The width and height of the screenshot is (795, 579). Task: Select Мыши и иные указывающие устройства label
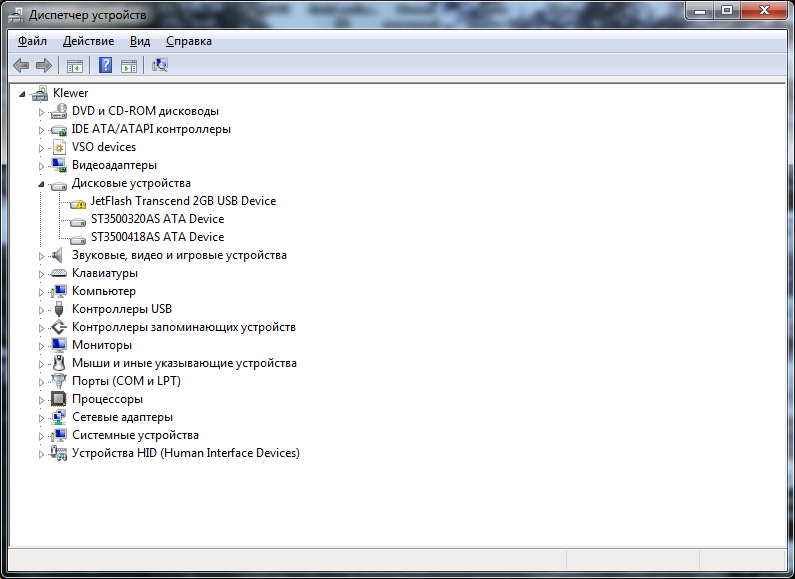184,363
